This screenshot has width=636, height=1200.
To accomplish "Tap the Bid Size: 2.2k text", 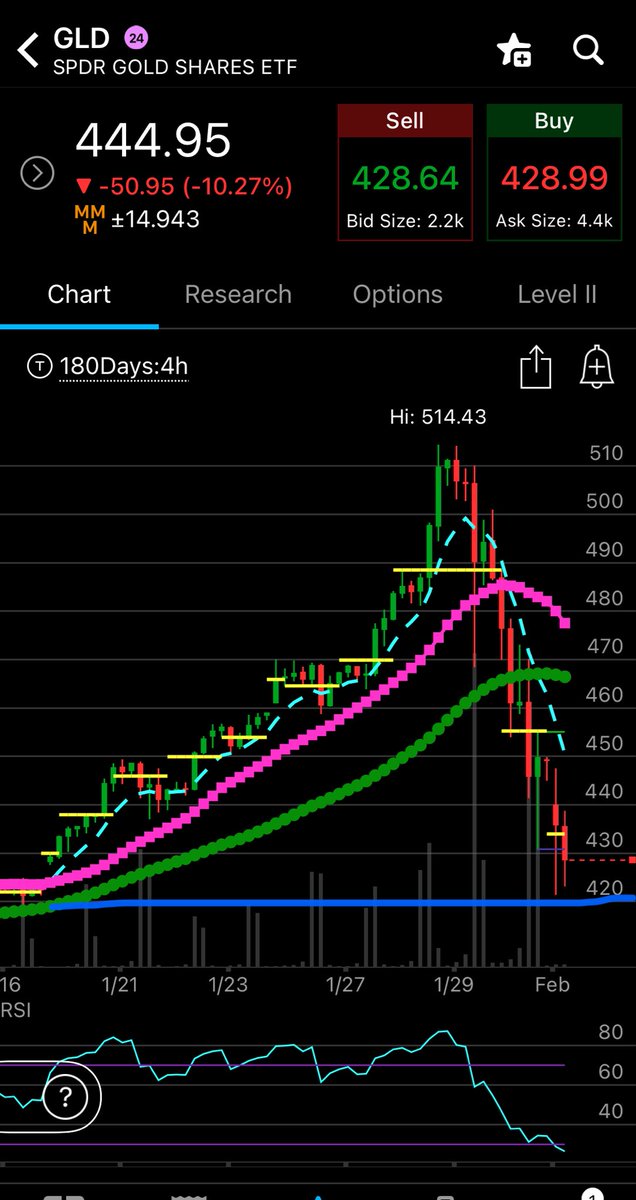I will 405,221.
